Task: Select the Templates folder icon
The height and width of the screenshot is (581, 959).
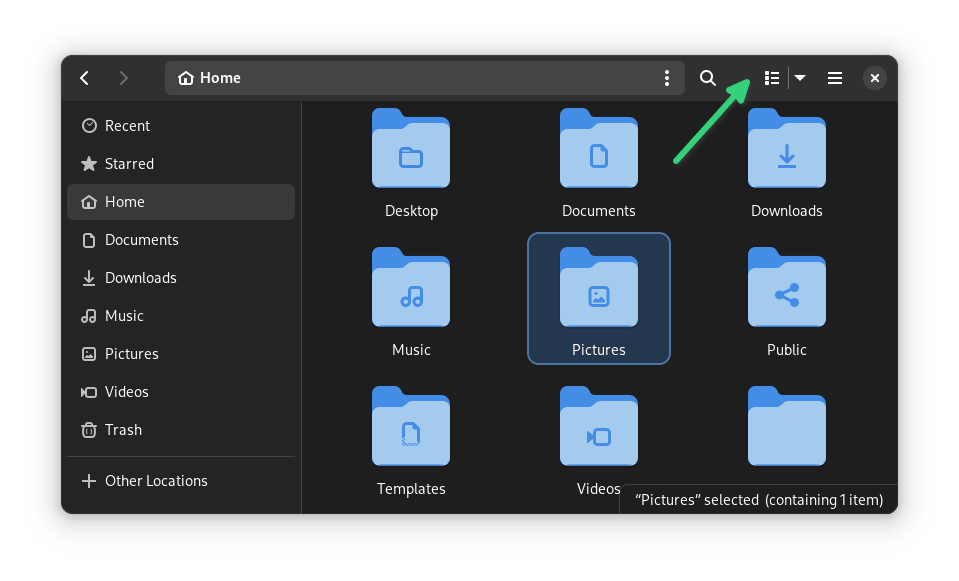Action: [411, 428]
